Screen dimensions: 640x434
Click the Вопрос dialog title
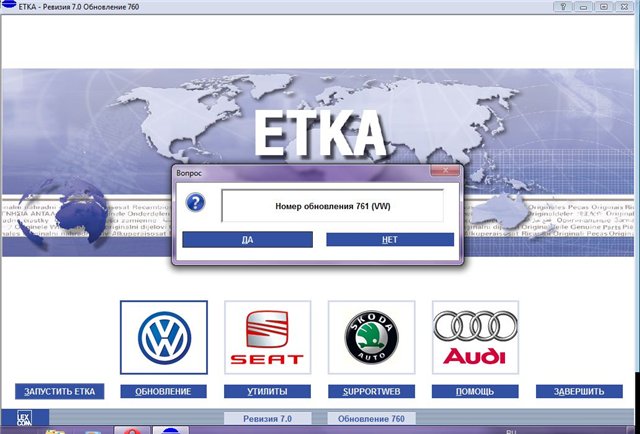[189, 173]
